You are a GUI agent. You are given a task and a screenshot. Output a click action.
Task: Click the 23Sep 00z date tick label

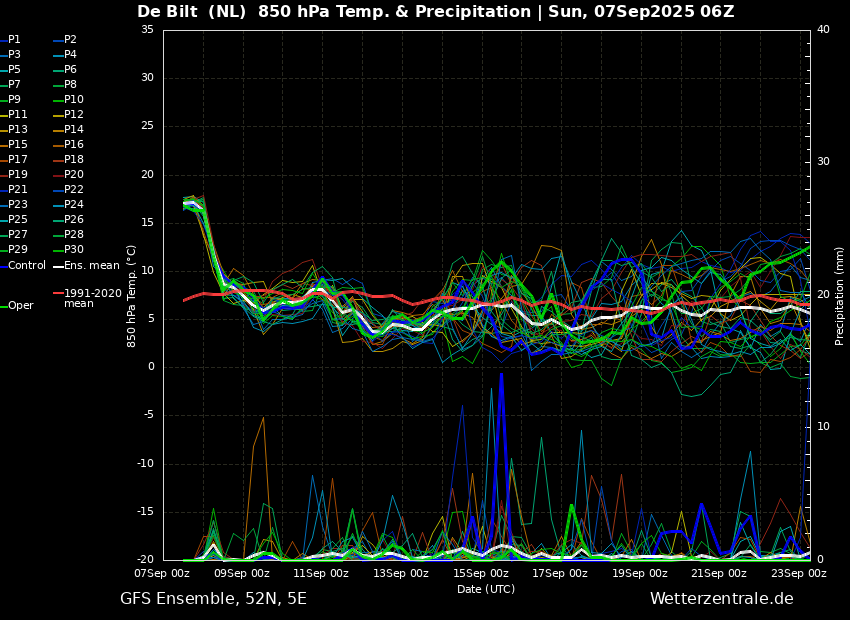799,573
